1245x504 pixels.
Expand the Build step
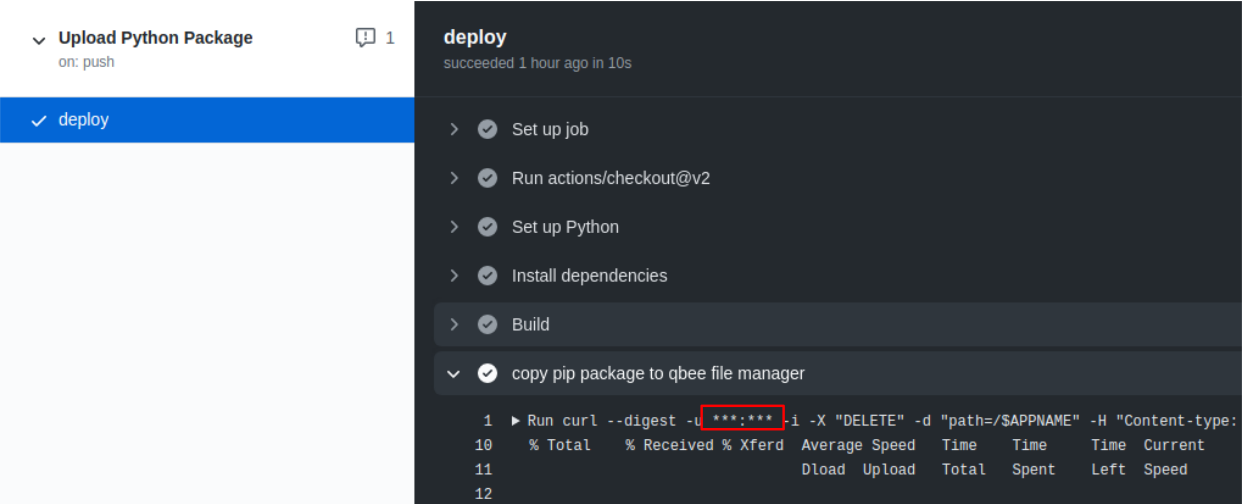[454, 324]
